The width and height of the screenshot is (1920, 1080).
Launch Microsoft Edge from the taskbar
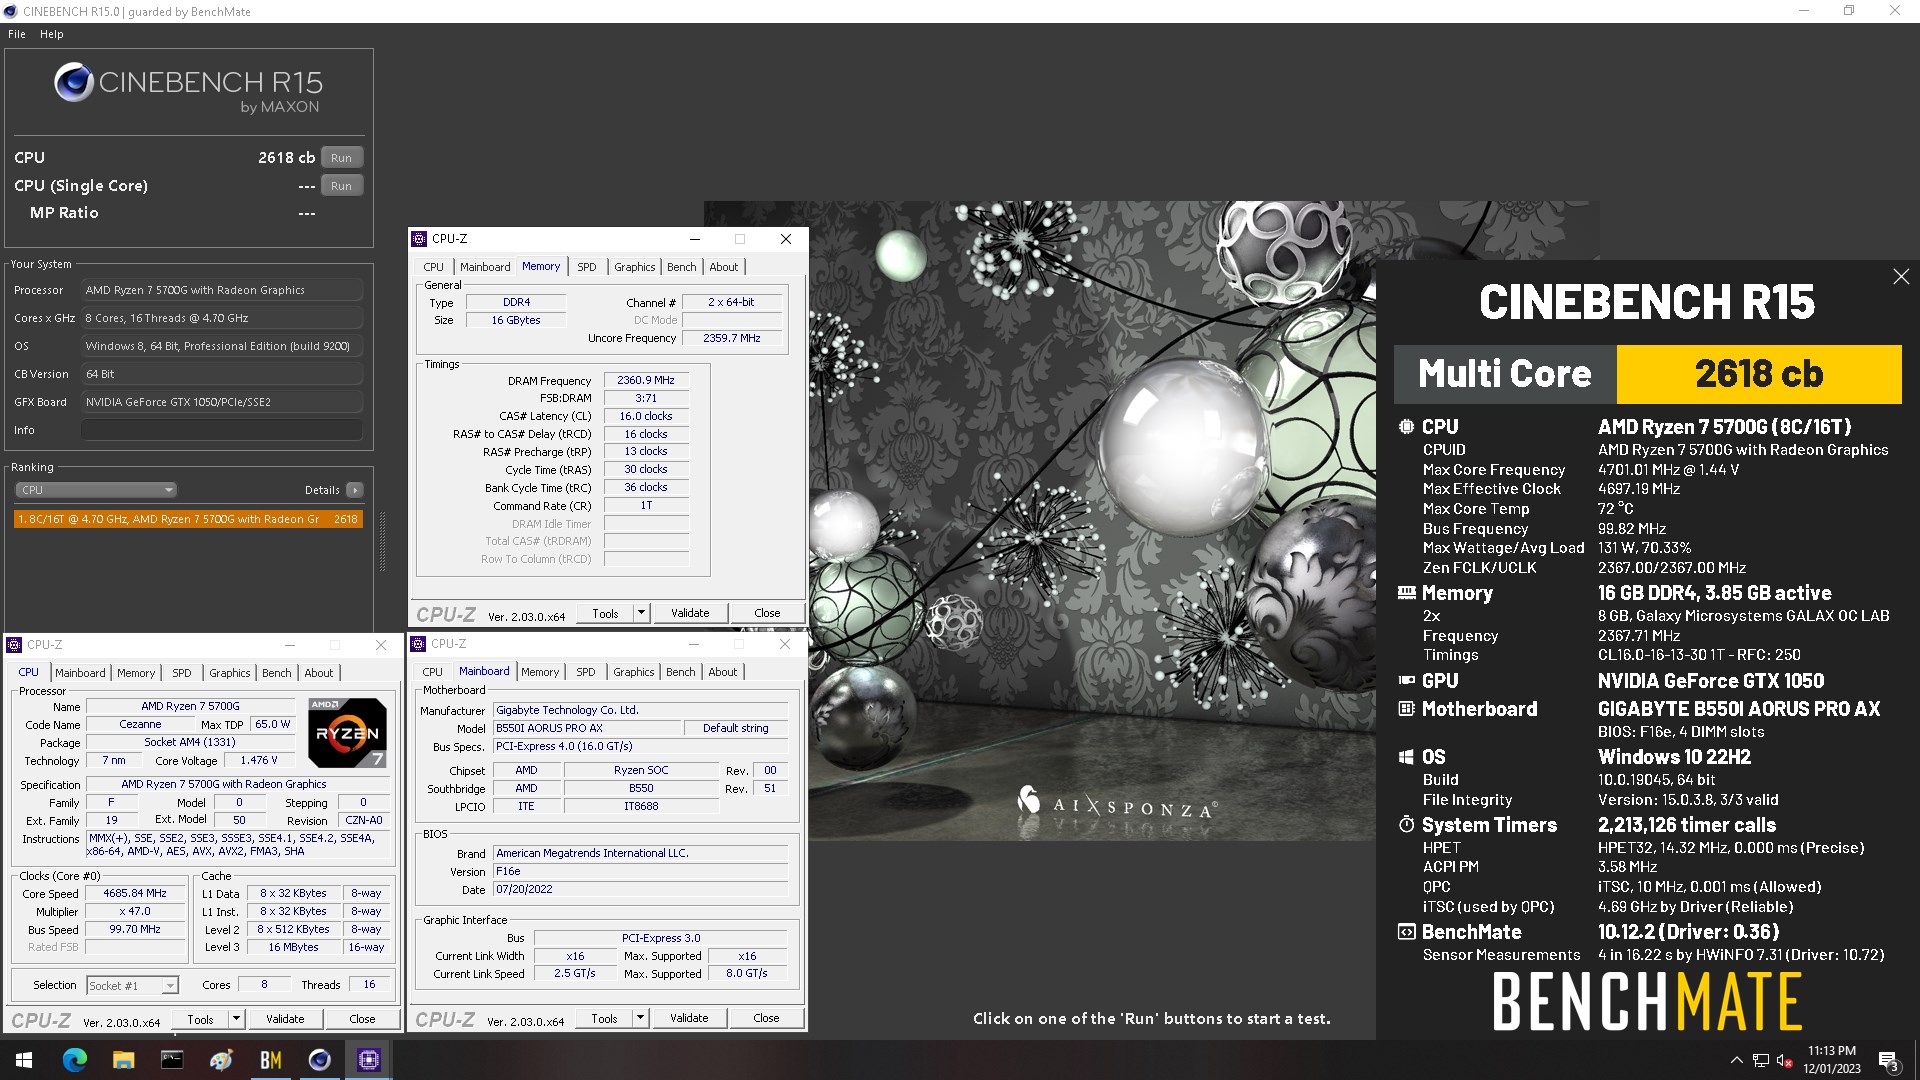tap(75, 1060)
